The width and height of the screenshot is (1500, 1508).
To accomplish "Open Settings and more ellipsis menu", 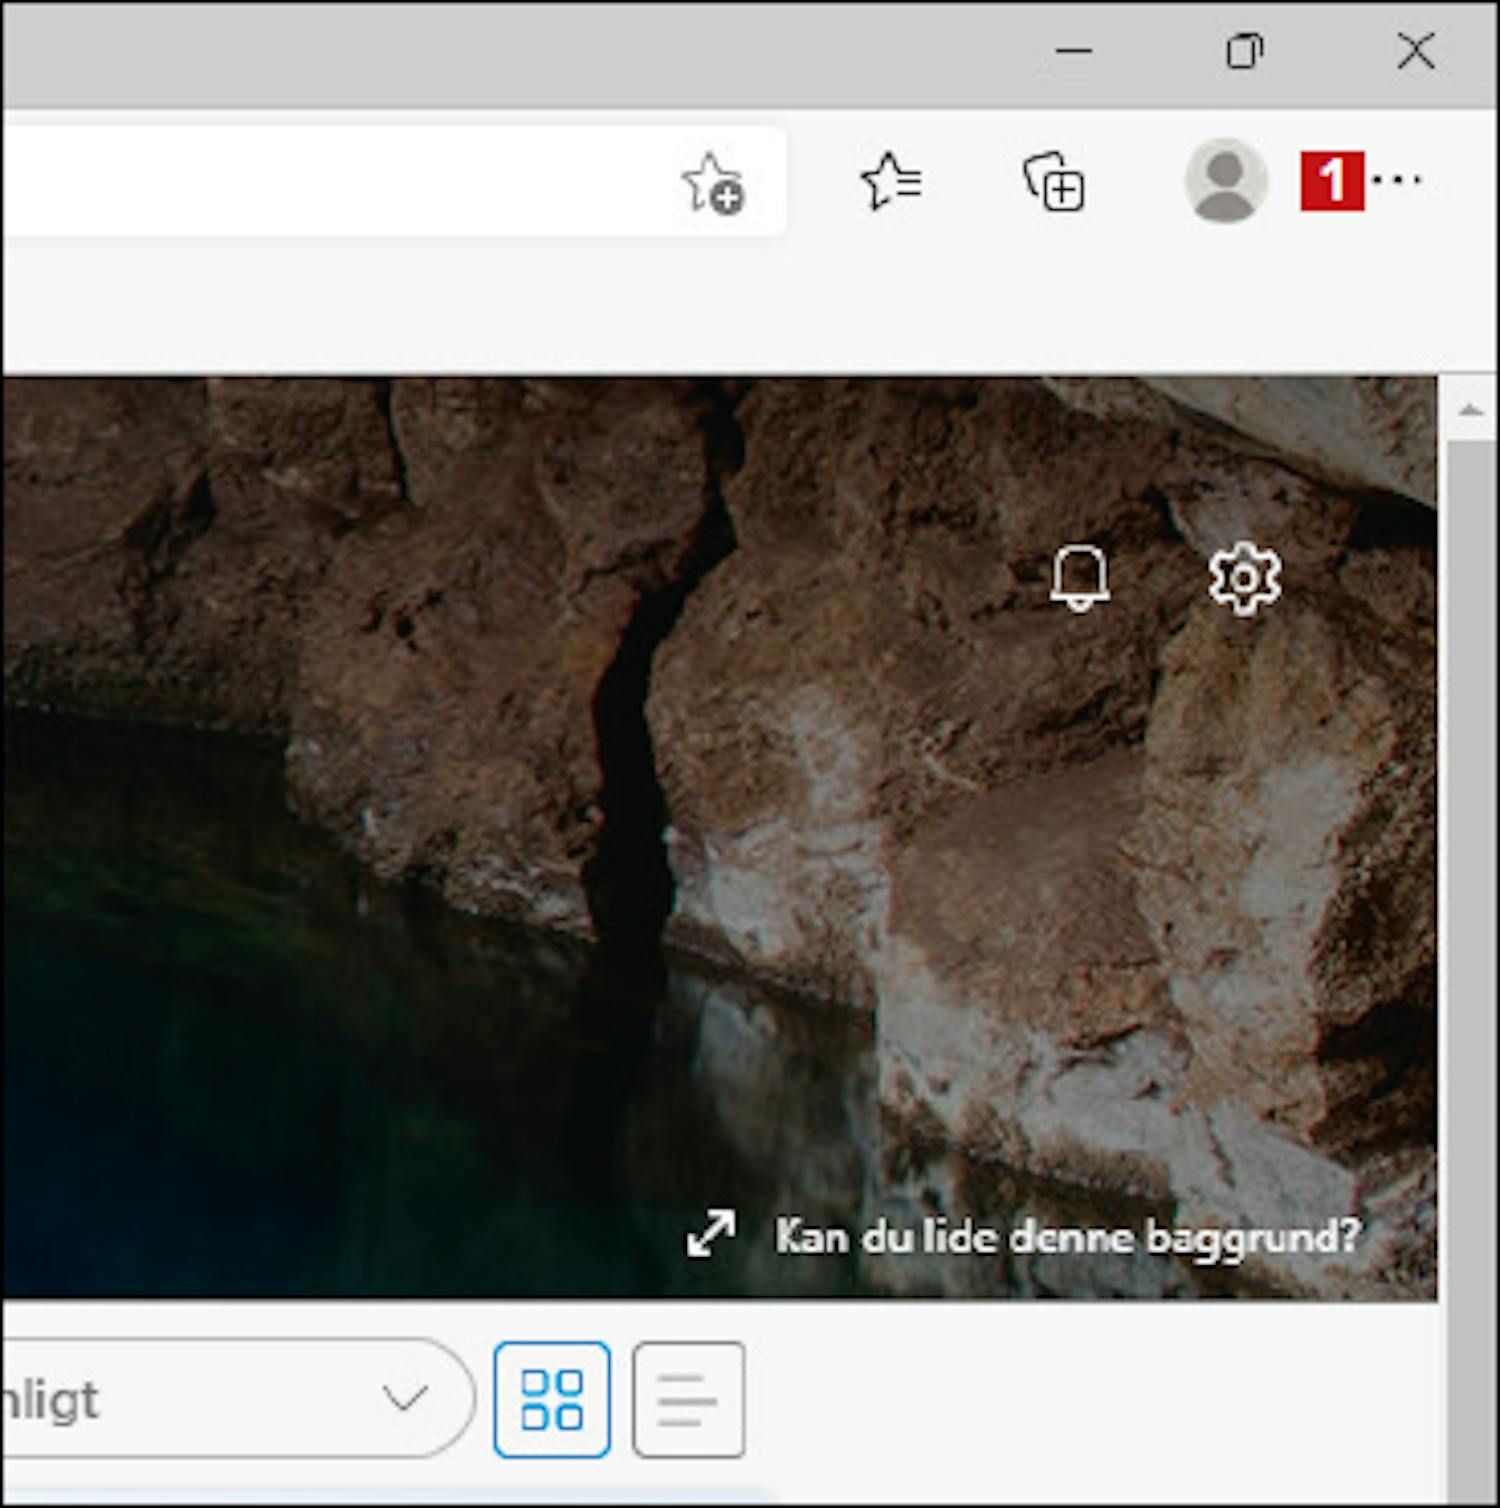I will coord(1397,180).
